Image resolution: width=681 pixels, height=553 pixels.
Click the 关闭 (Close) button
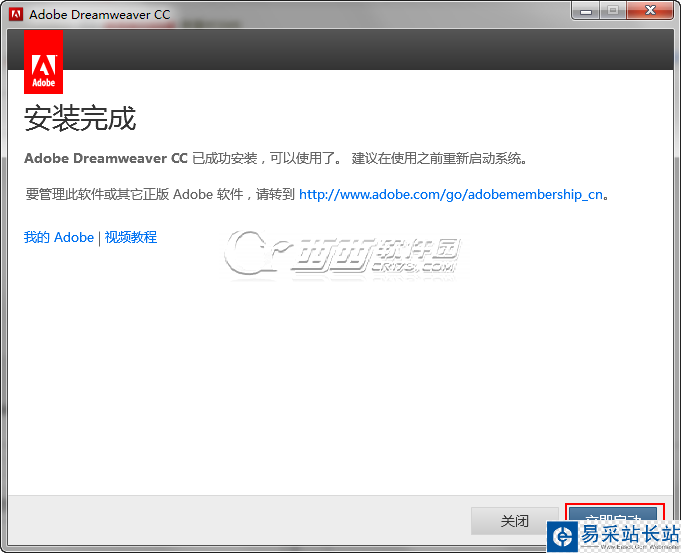(515, 520)
